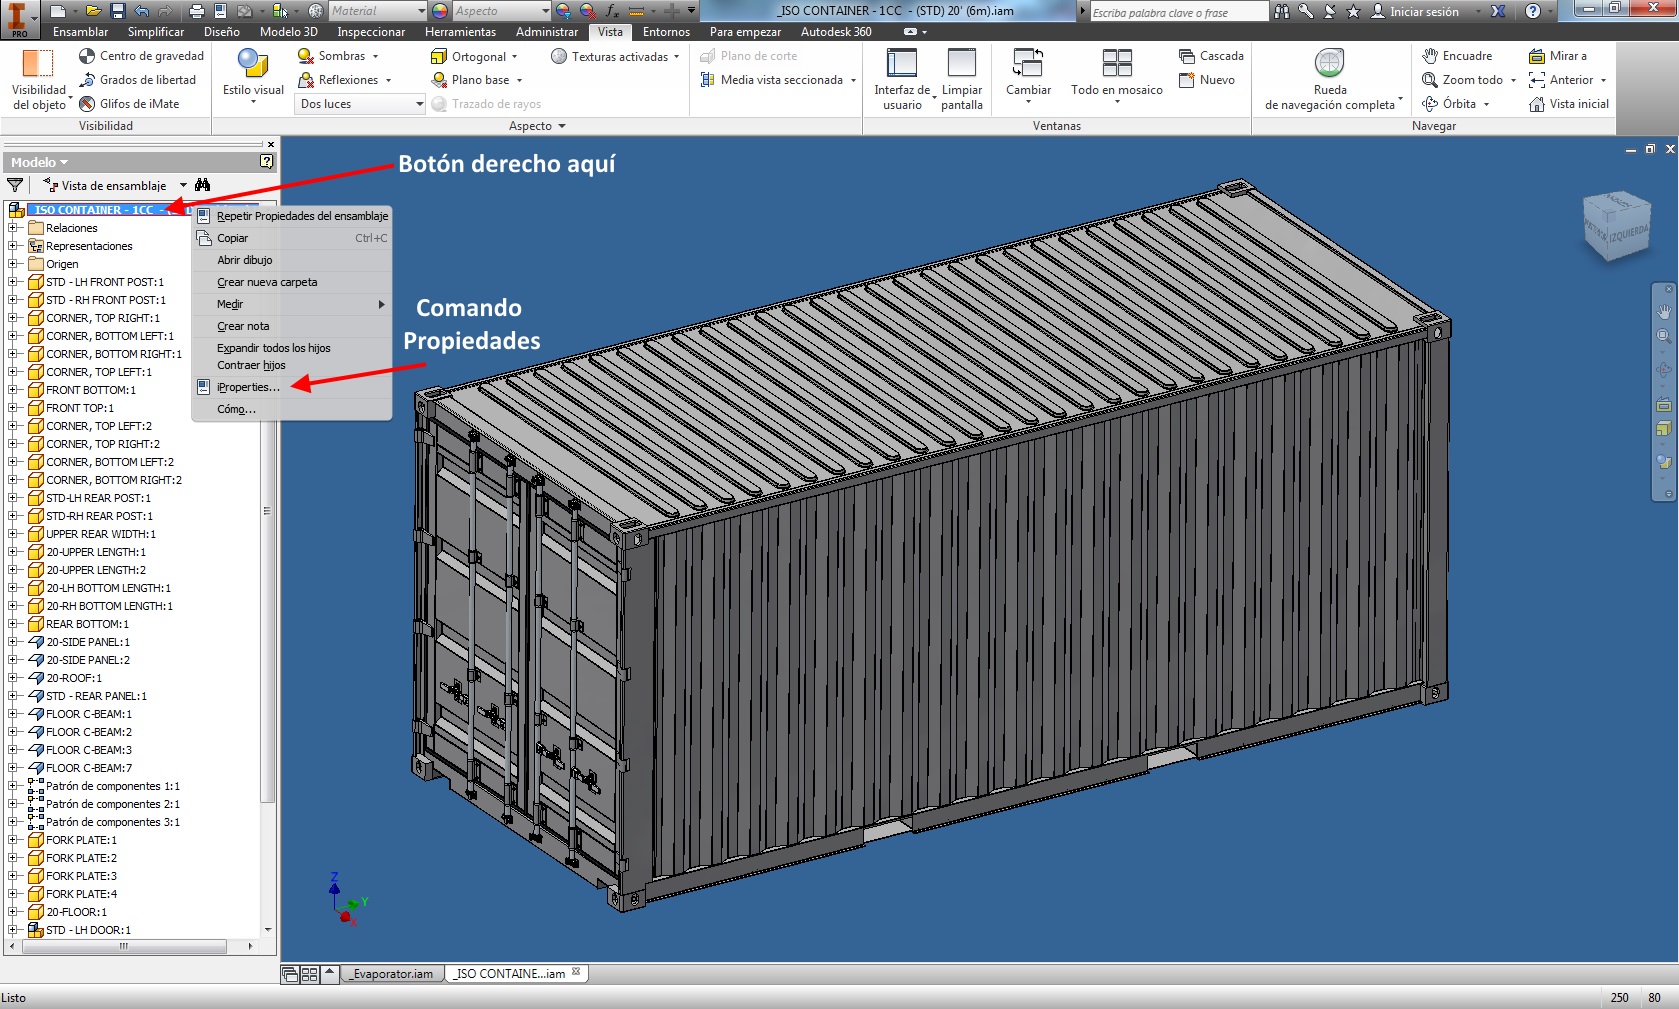Open Interfaz de usuario options

[x=902, y=79]
